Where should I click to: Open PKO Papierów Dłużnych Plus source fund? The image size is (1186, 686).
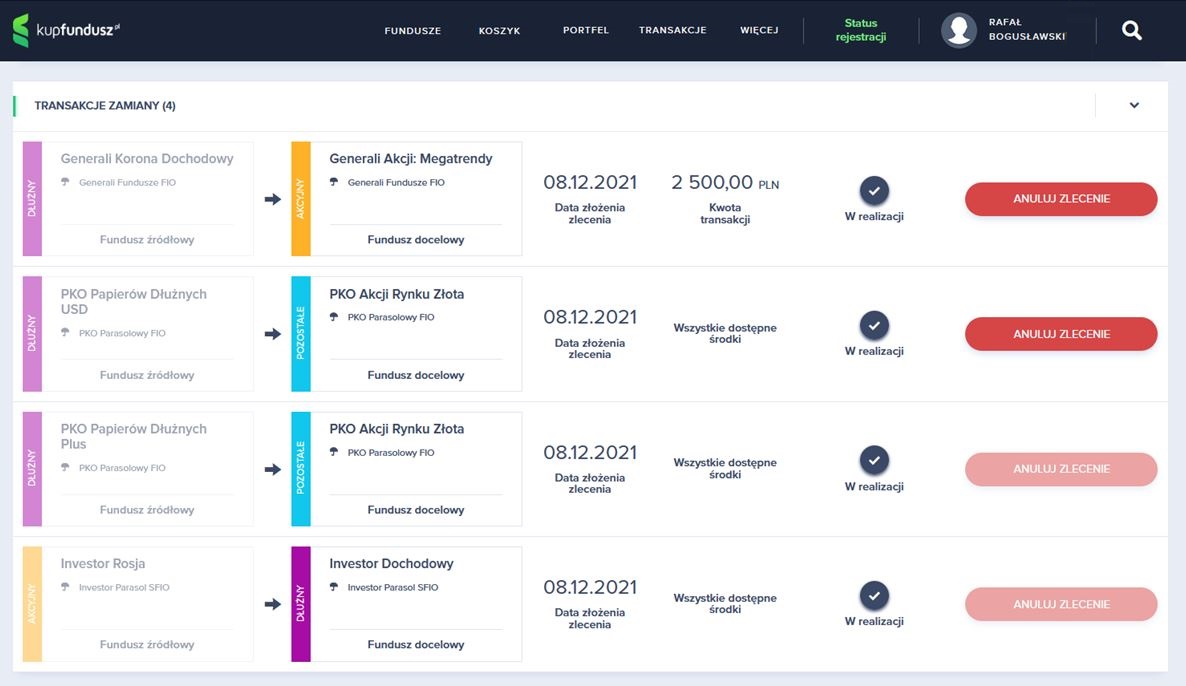[x=134, y=436]
